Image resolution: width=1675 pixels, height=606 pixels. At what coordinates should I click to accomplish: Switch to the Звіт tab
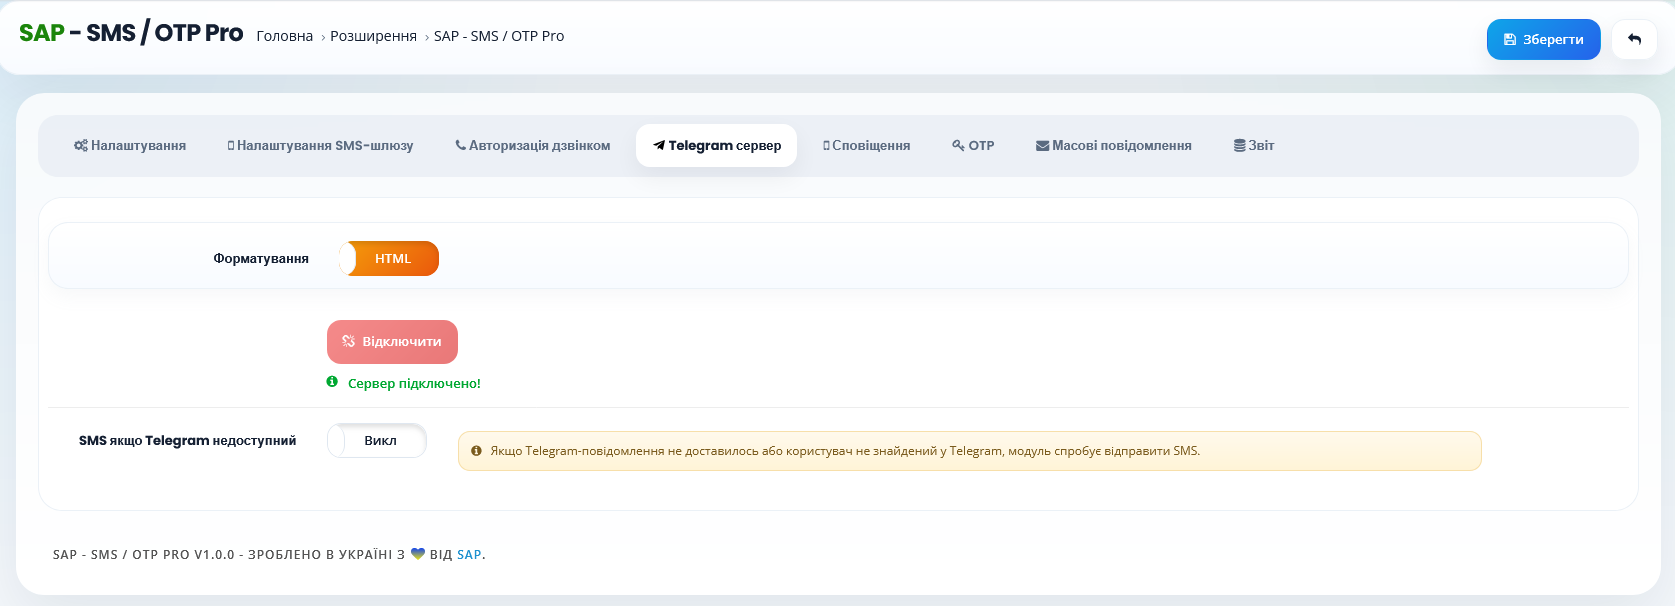click(1254, 145)
